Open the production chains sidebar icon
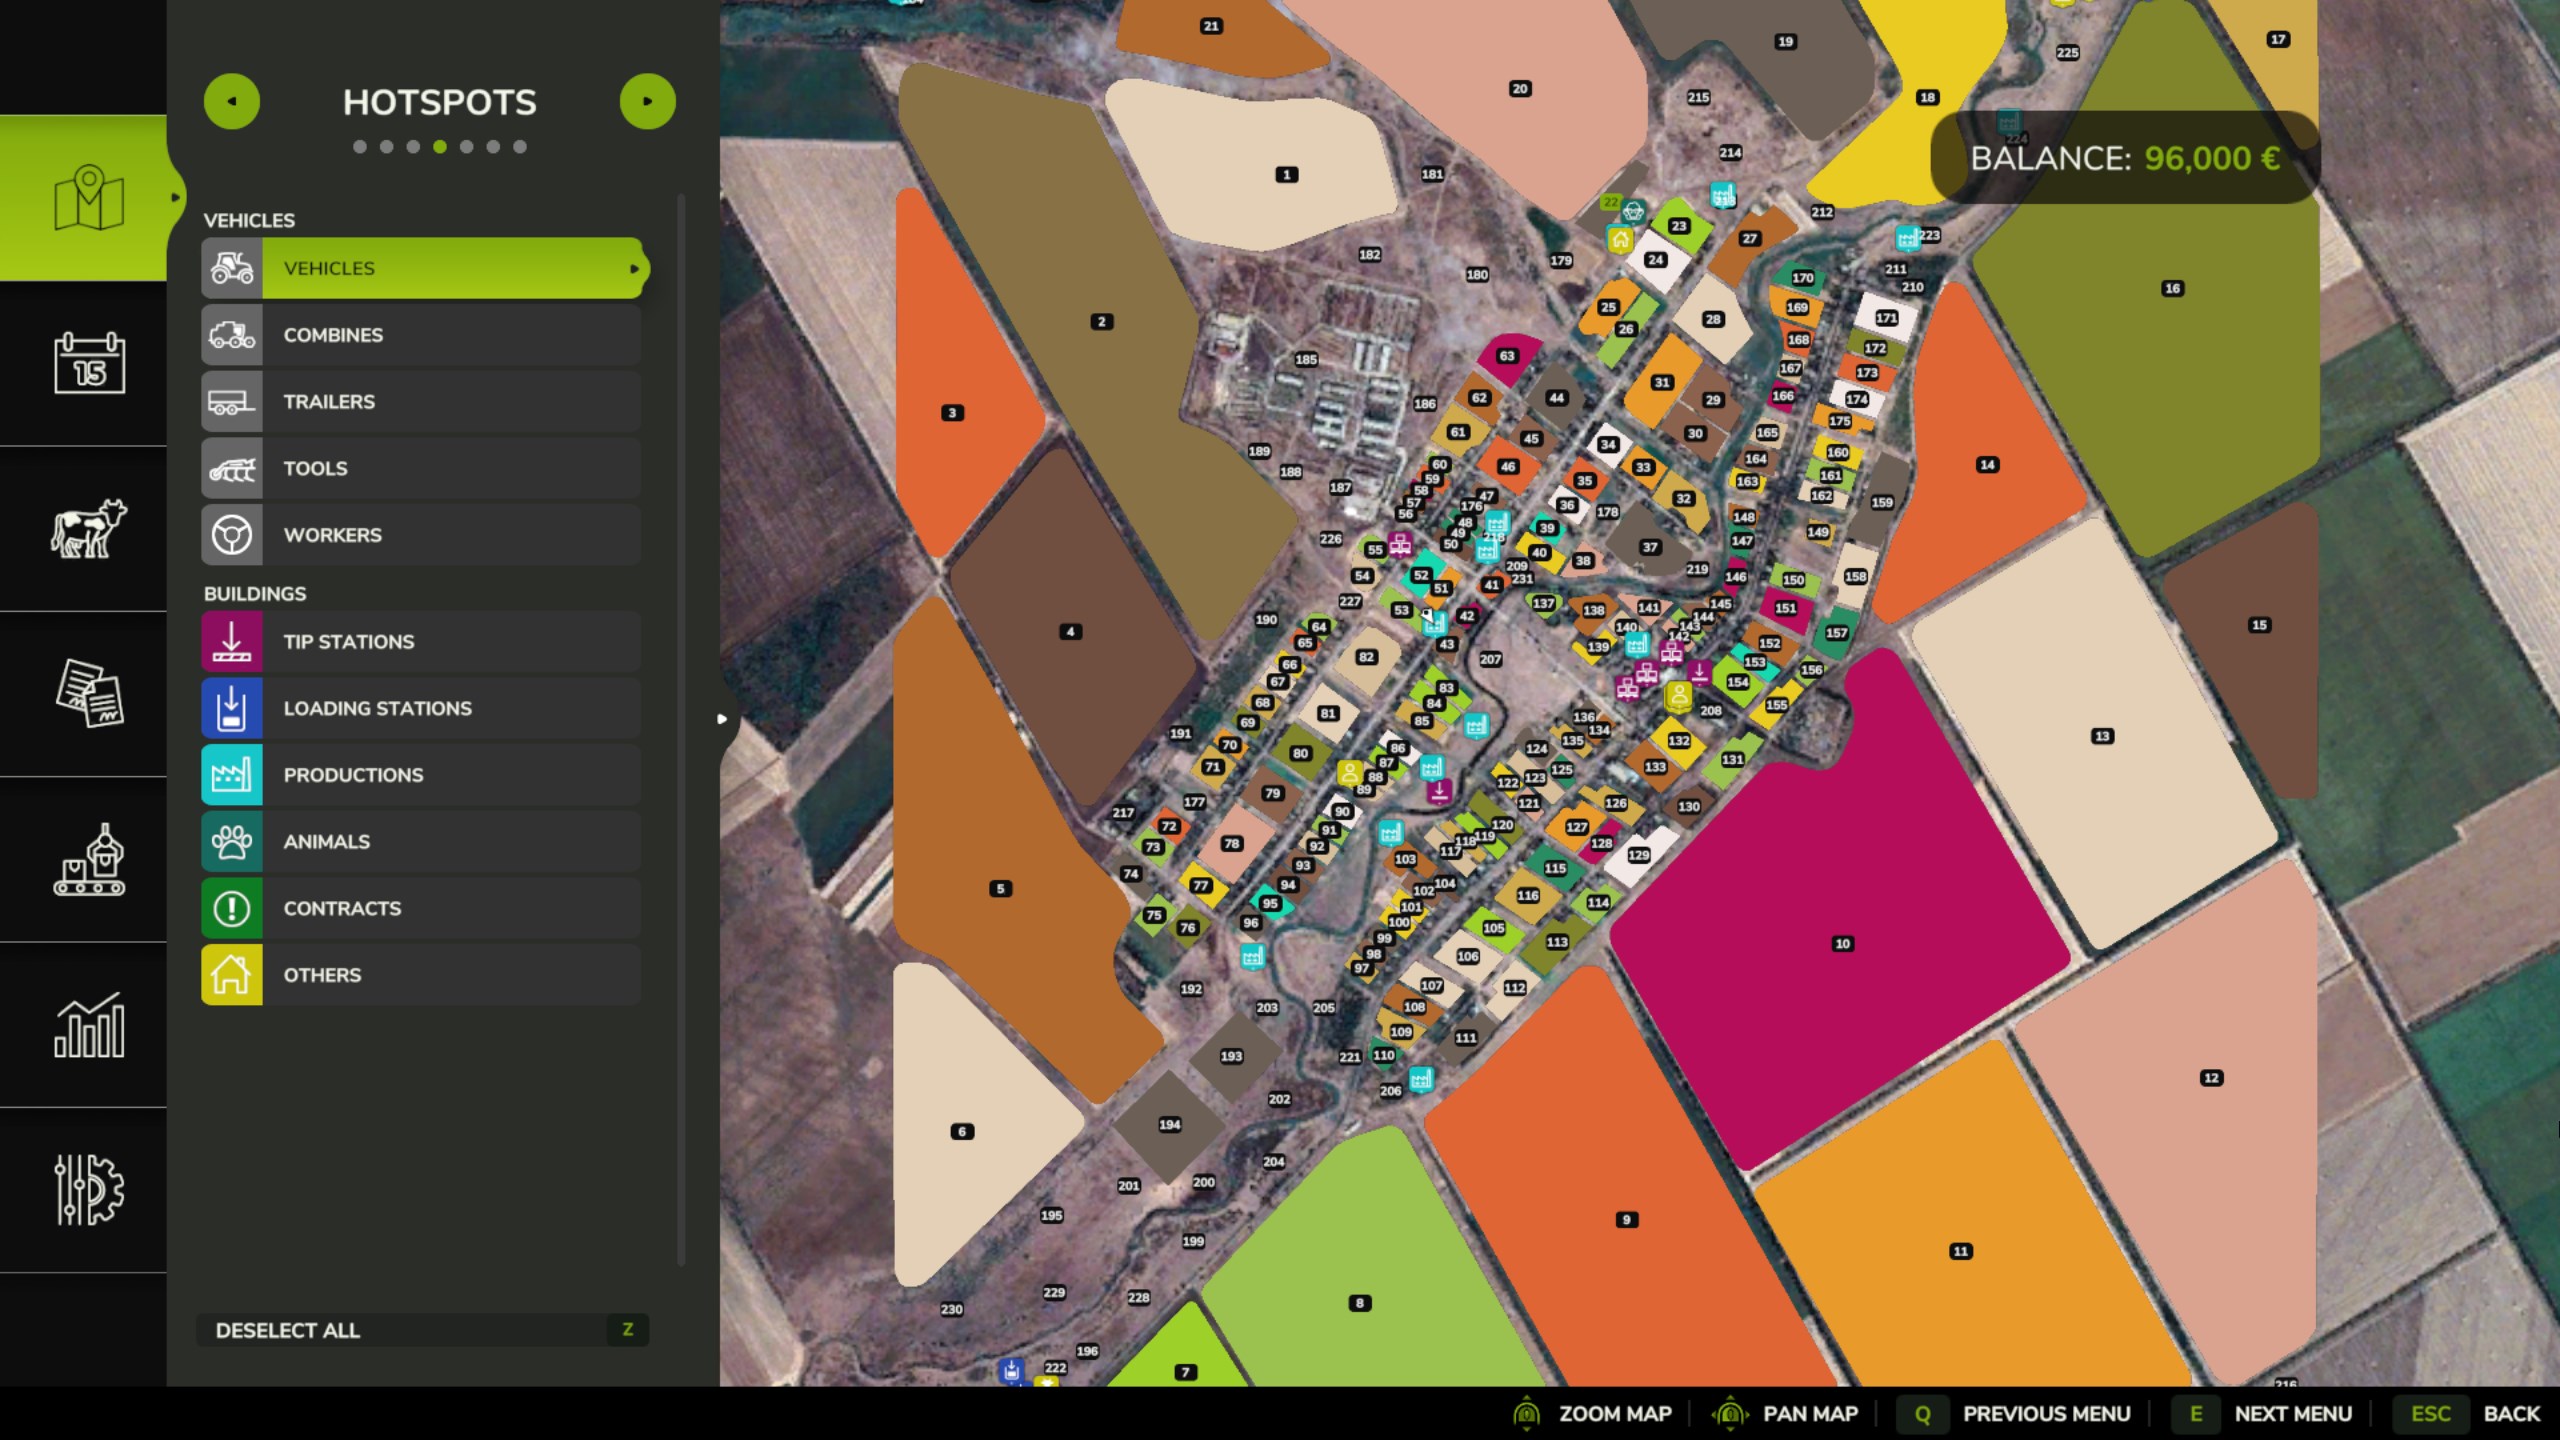 pos(89,859)
